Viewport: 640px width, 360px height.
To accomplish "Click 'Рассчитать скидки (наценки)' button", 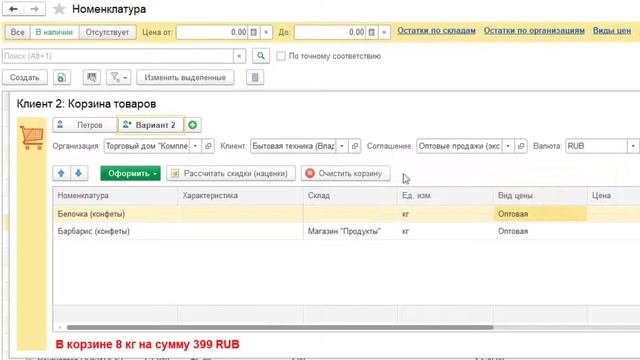I will pyautogui.click(x=231, y=173).
